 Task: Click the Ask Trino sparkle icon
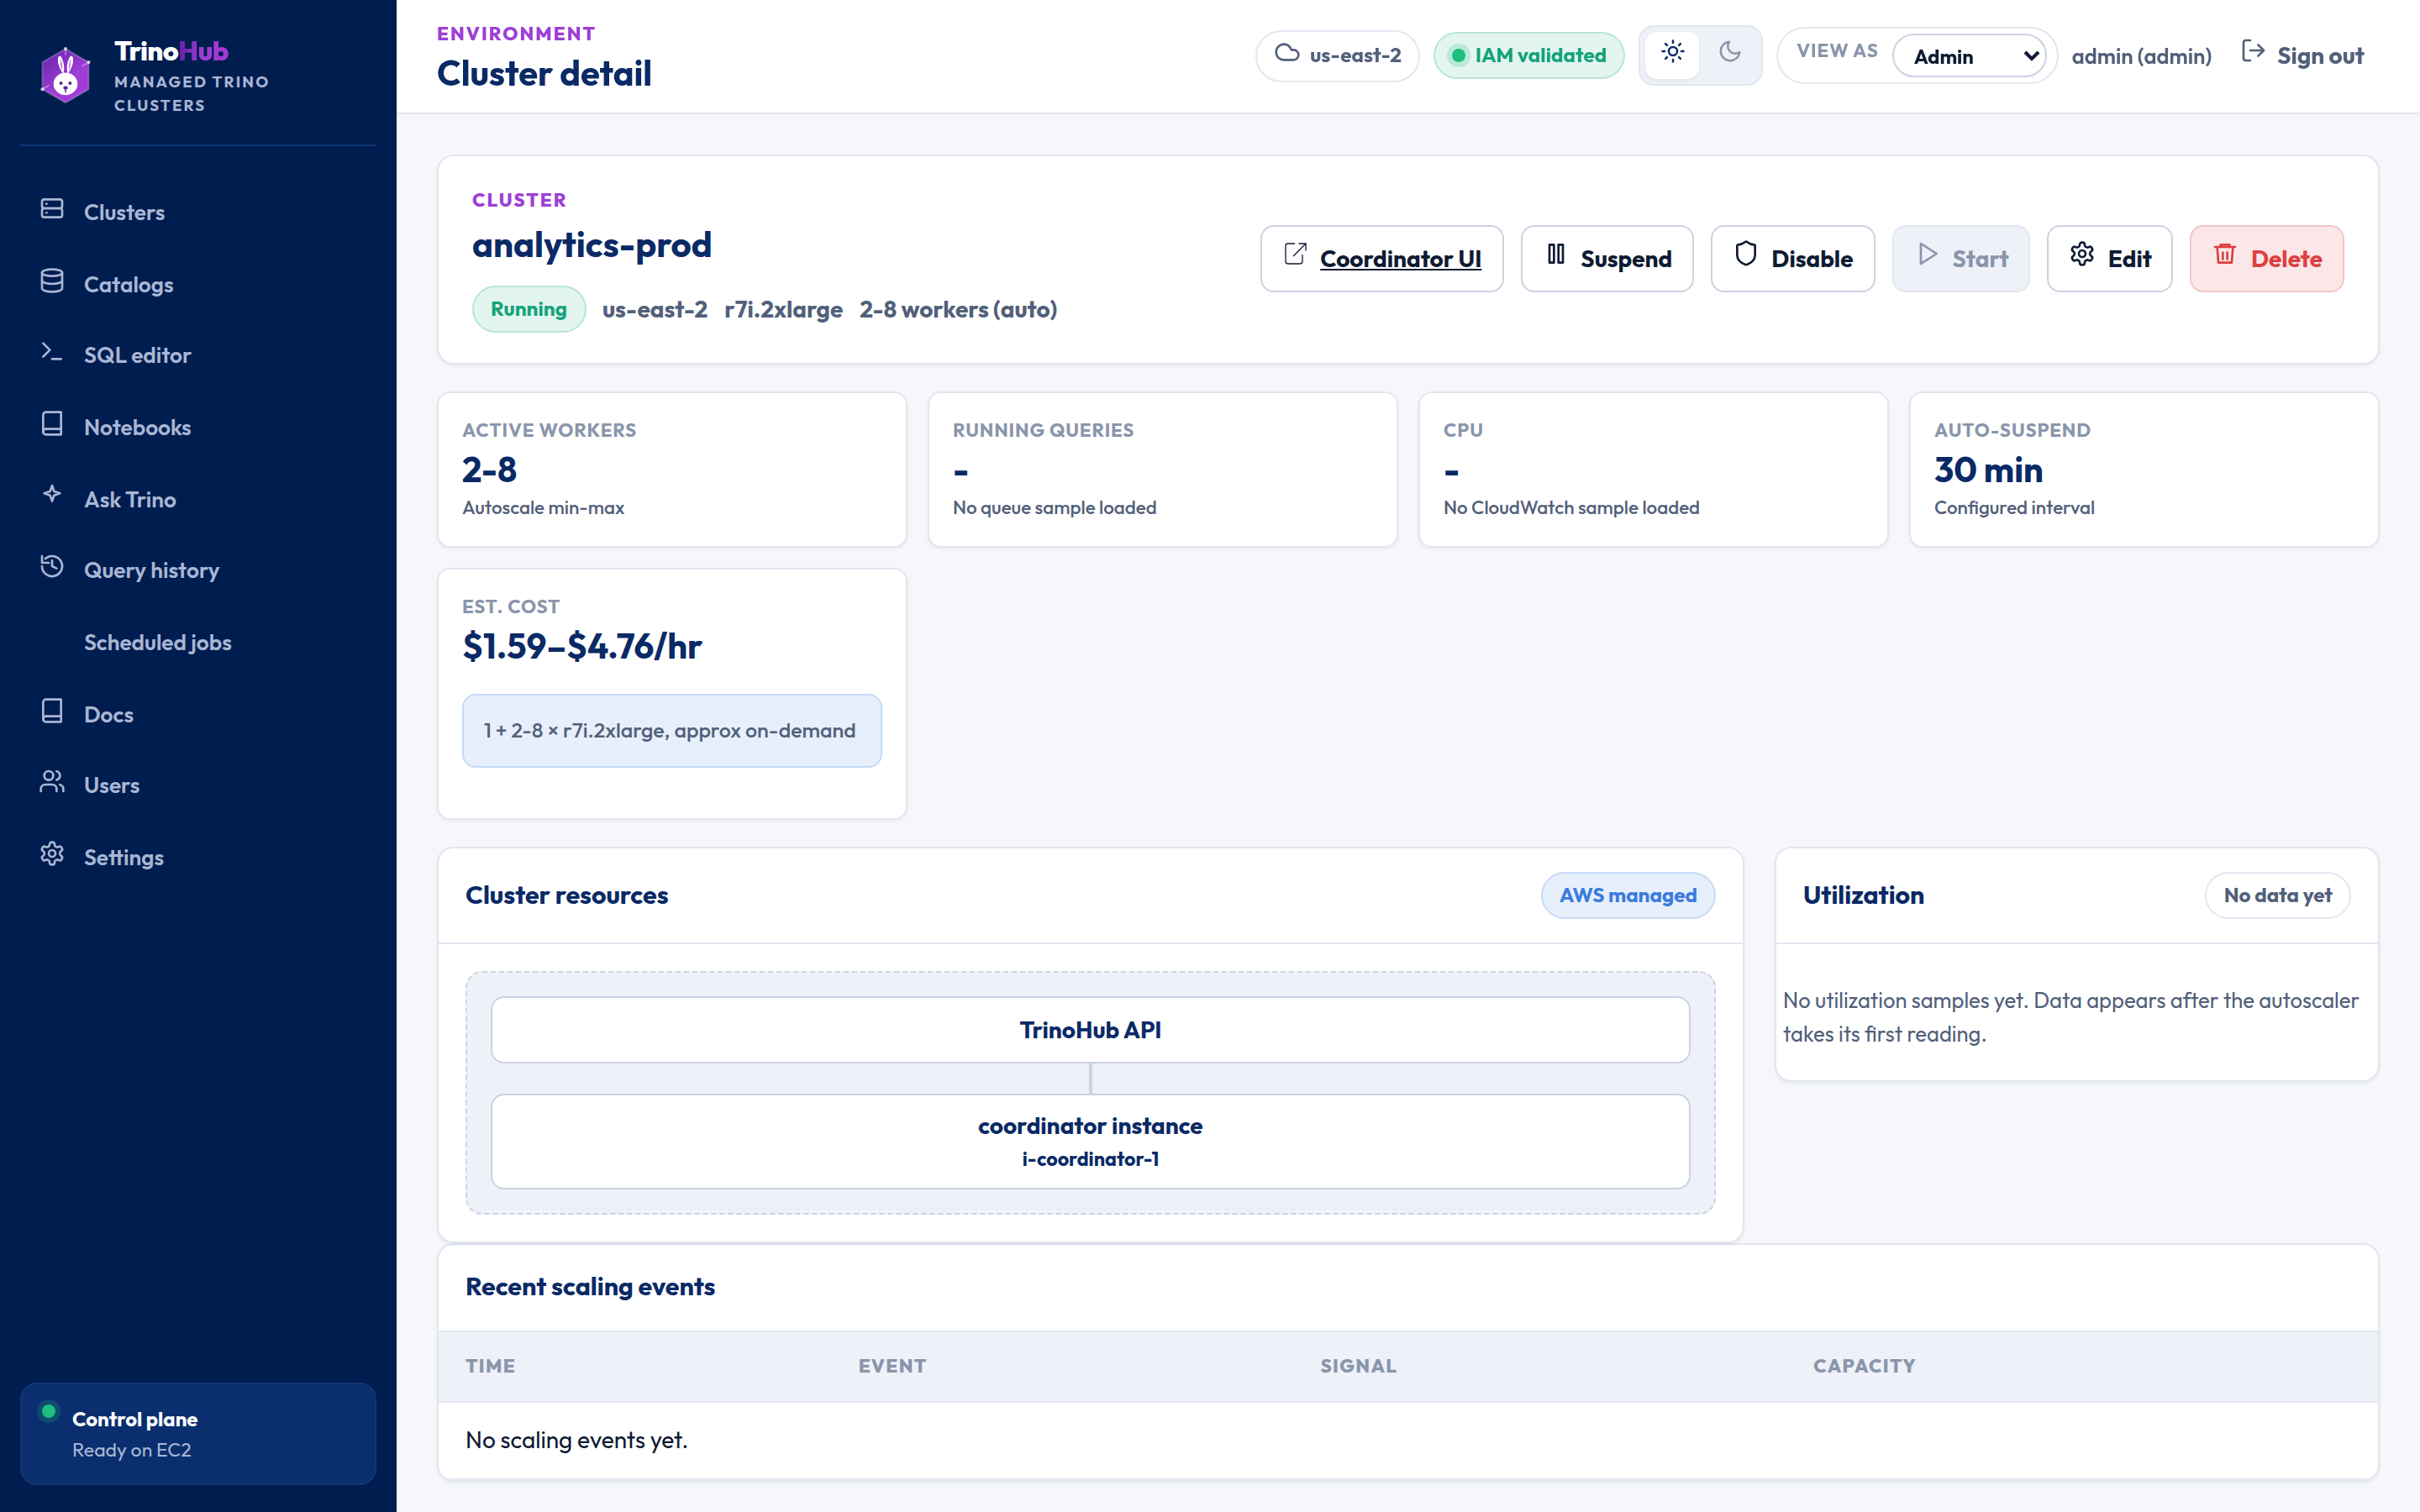point(52,494)
